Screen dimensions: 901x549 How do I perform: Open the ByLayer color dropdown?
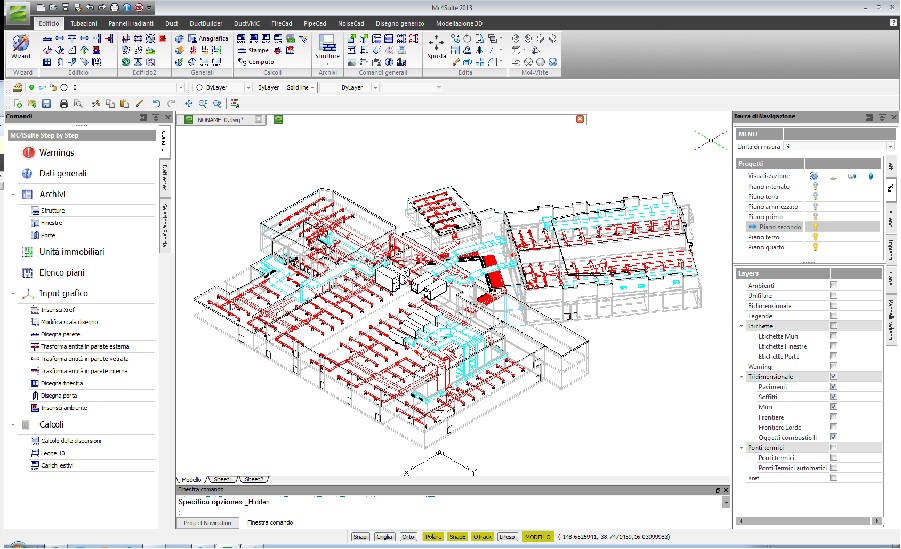(248, 87)
